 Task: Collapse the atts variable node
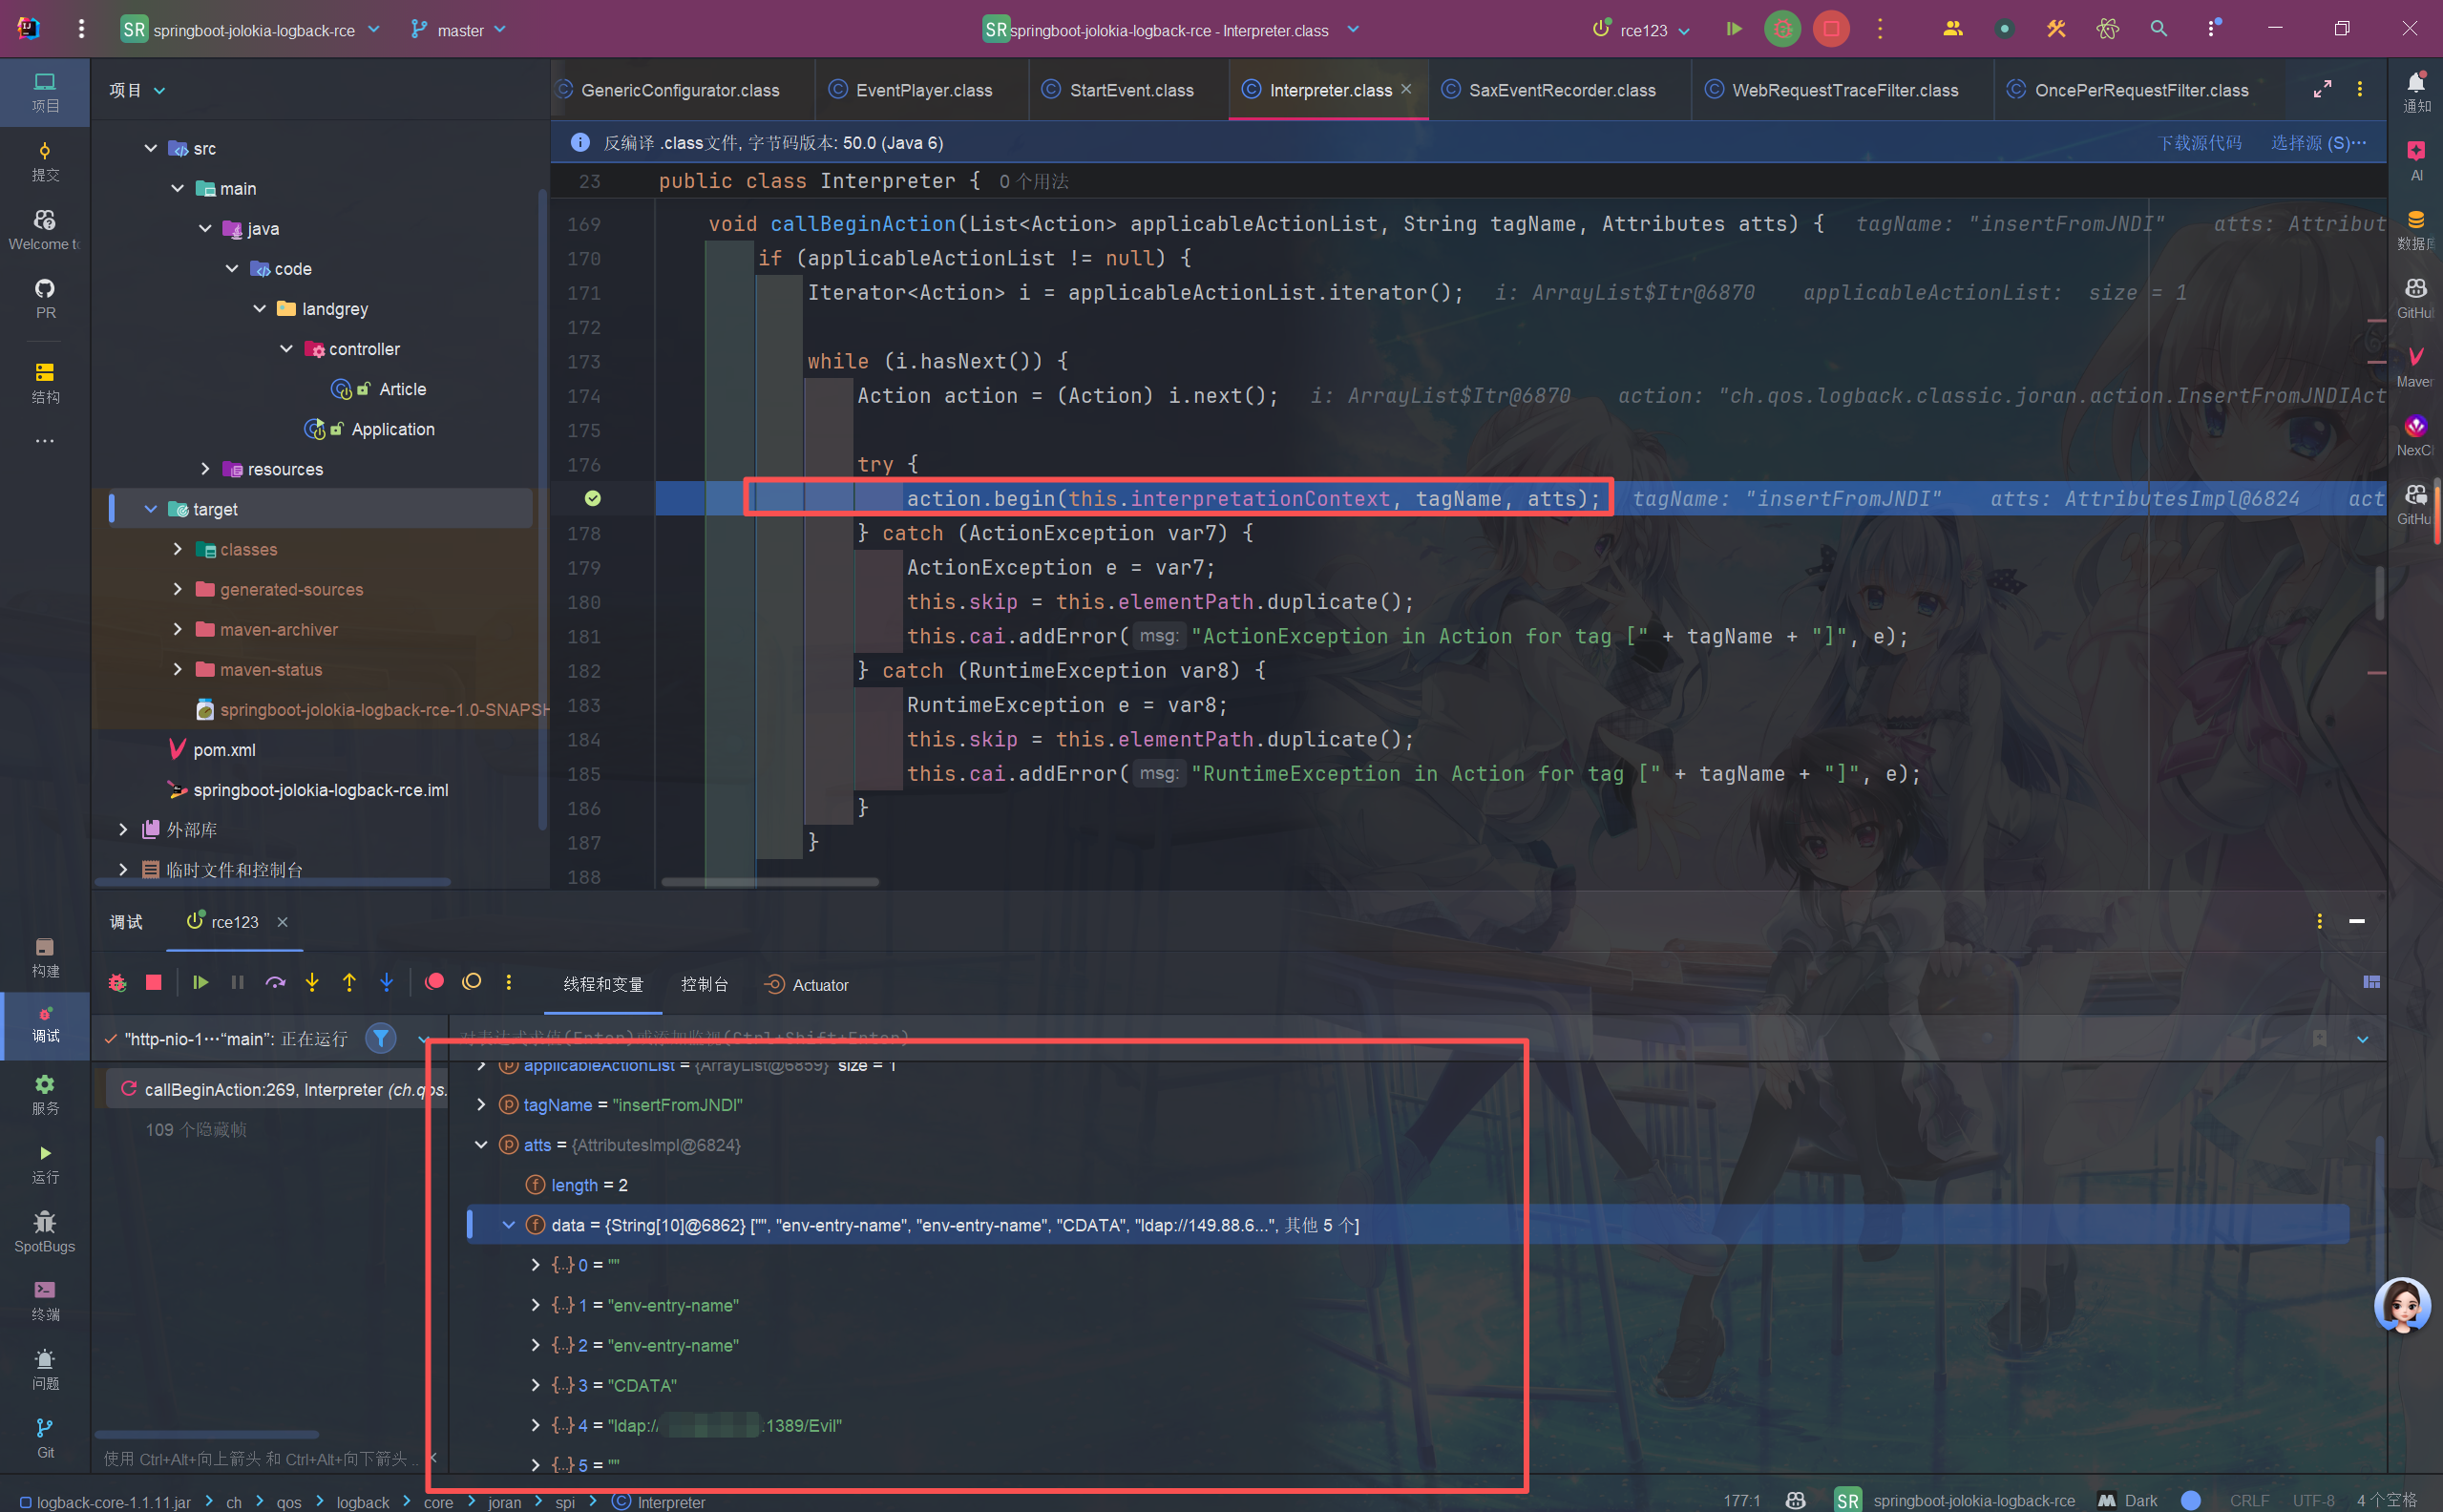click(481, 1145)
